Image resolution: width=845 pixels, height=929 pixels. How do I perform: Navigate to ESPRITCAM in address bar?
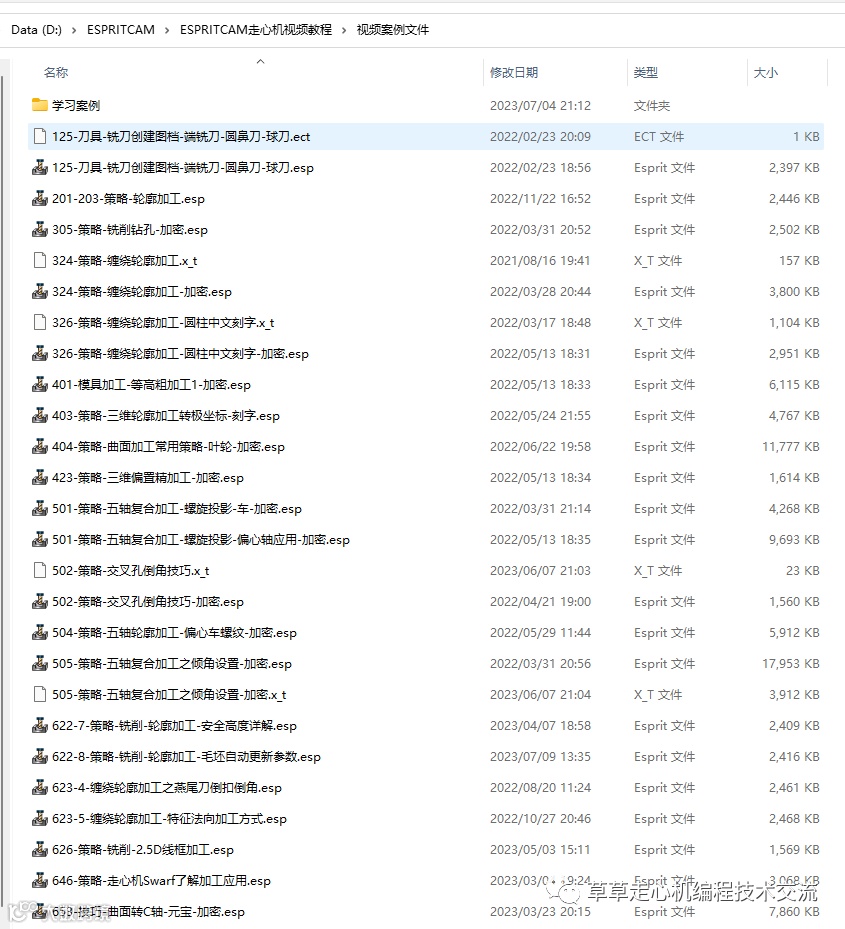(121, 30)
